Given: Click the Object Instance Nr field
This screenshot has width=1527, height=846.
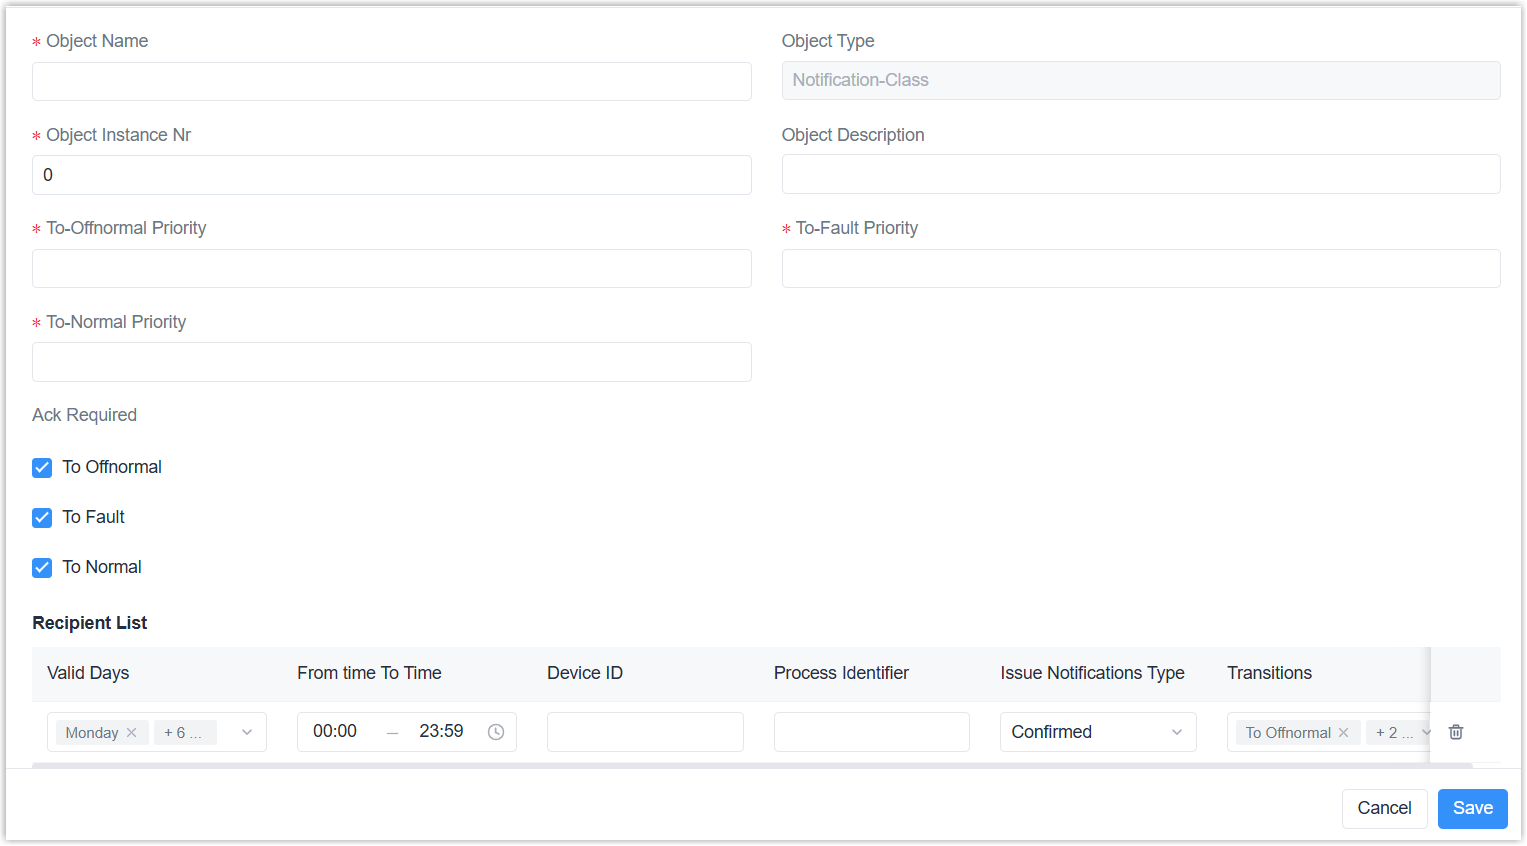Looking at the screenshot, I should (x=391, y=175).
